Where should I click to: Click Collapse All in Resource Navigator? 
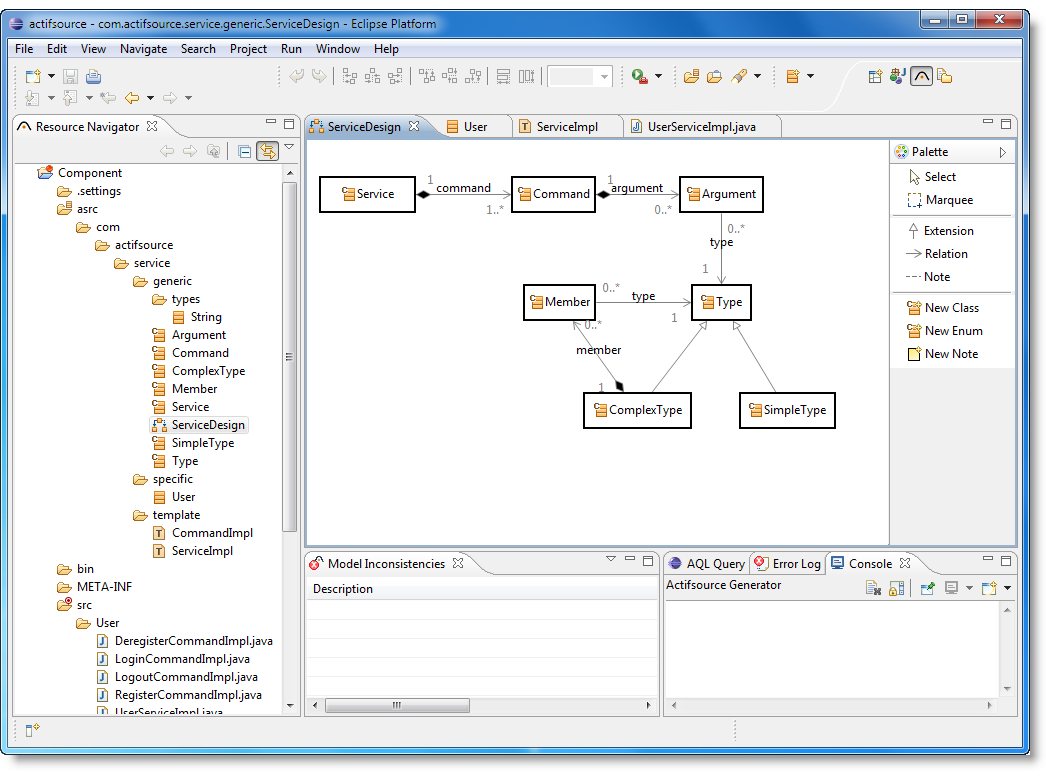[x=244, y=151]
